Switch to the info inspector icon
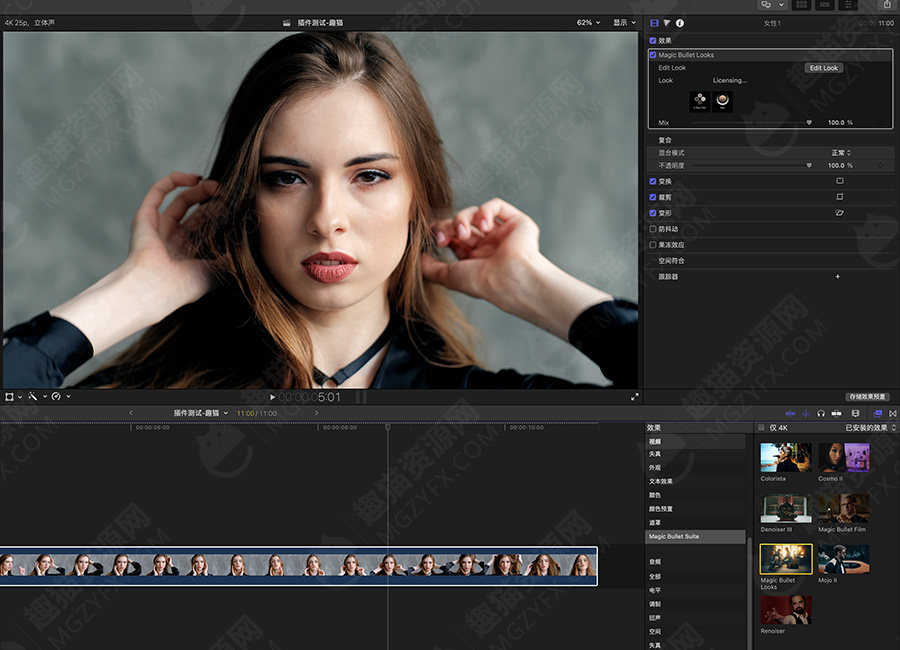 [x=680, y=22]
